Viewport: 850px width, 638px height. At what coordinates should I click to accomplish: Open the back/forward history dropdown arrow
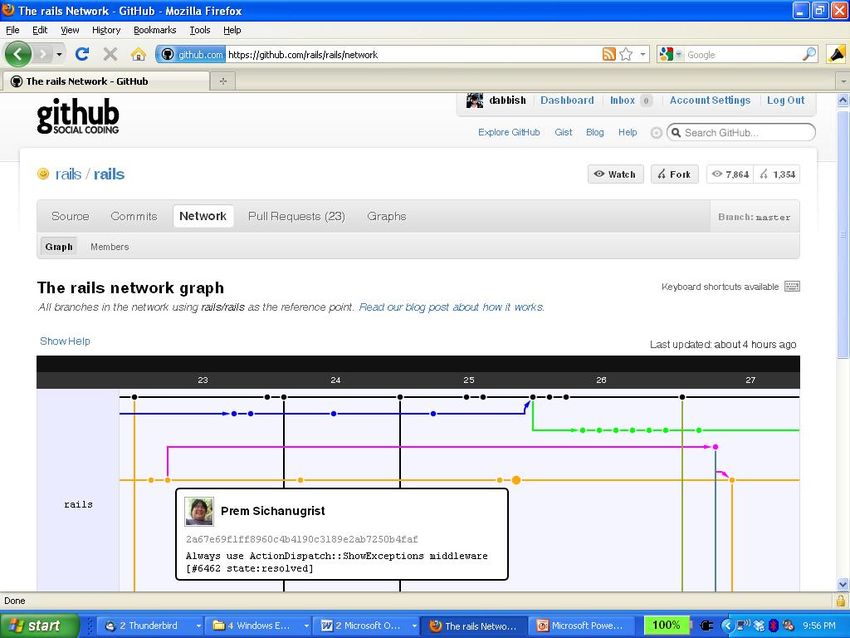pos(59,54)
